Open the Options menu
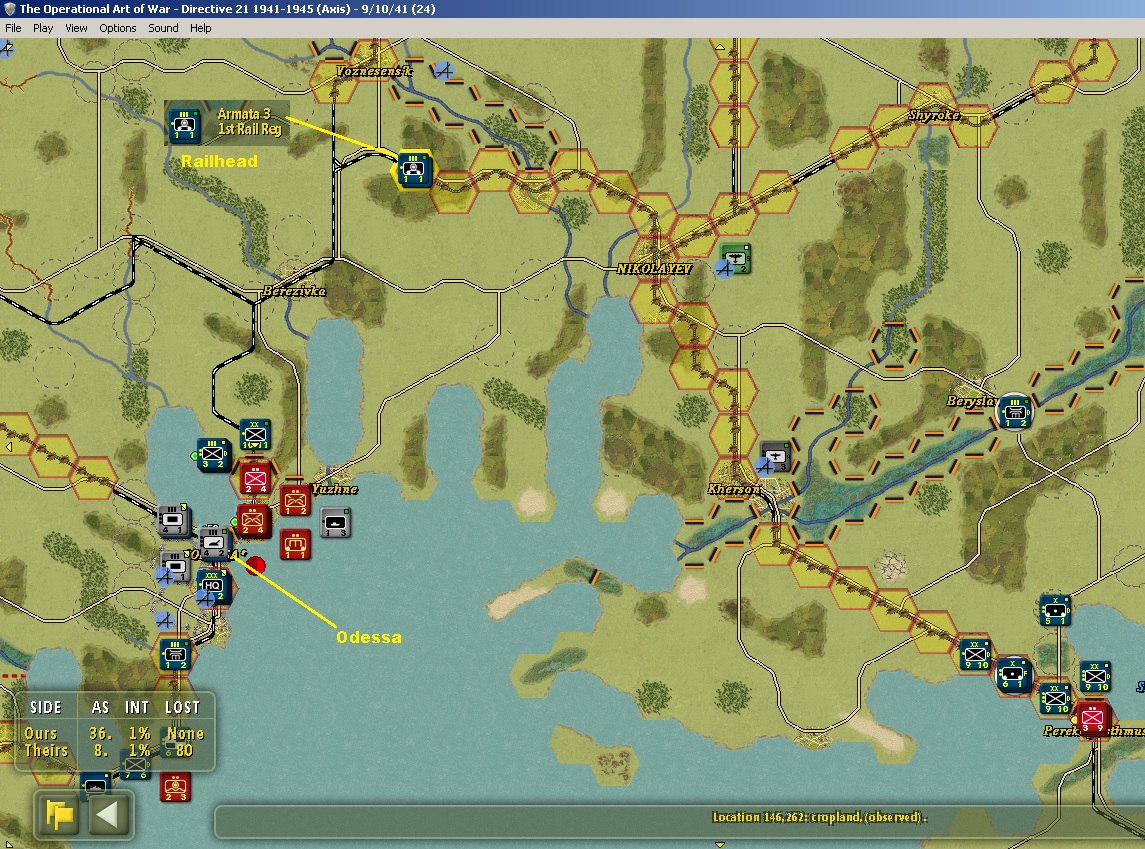This screenshot has height=849, width=1145. tap(118, 28)
